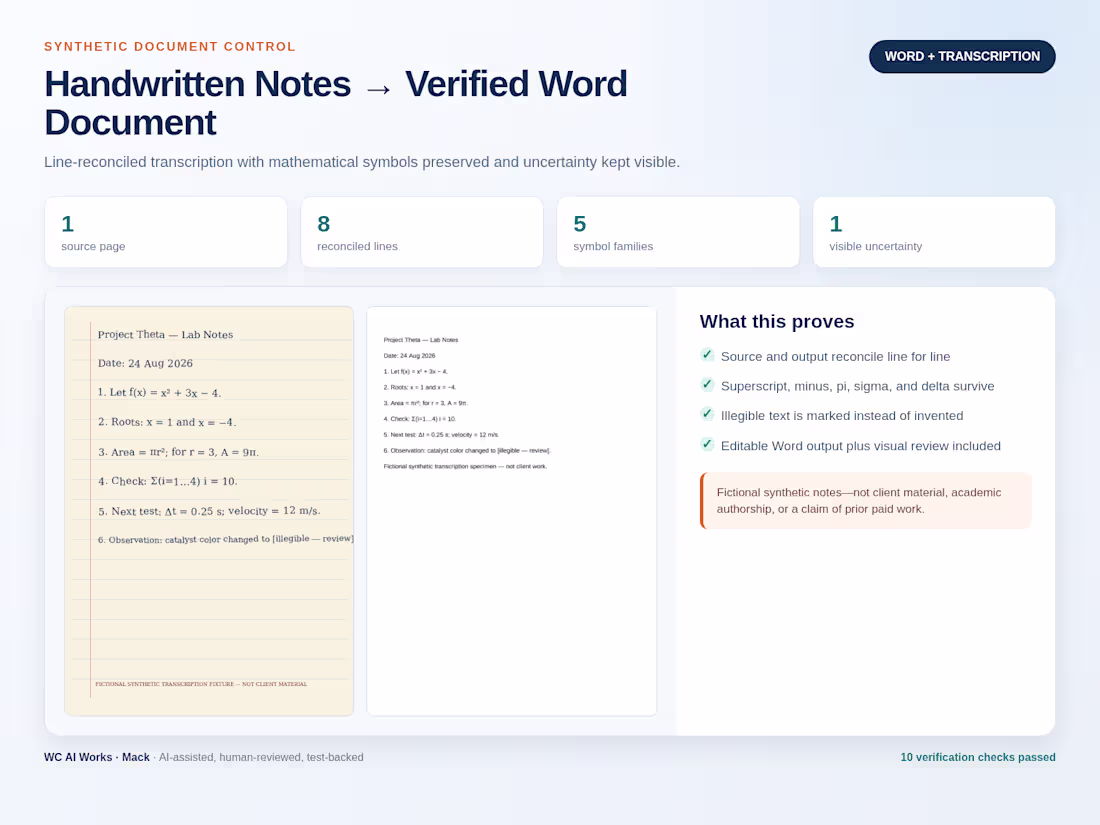Click the WORD + TRANSCRIPTION badge
Screen dimensions: 1100x825
(962, 57)
